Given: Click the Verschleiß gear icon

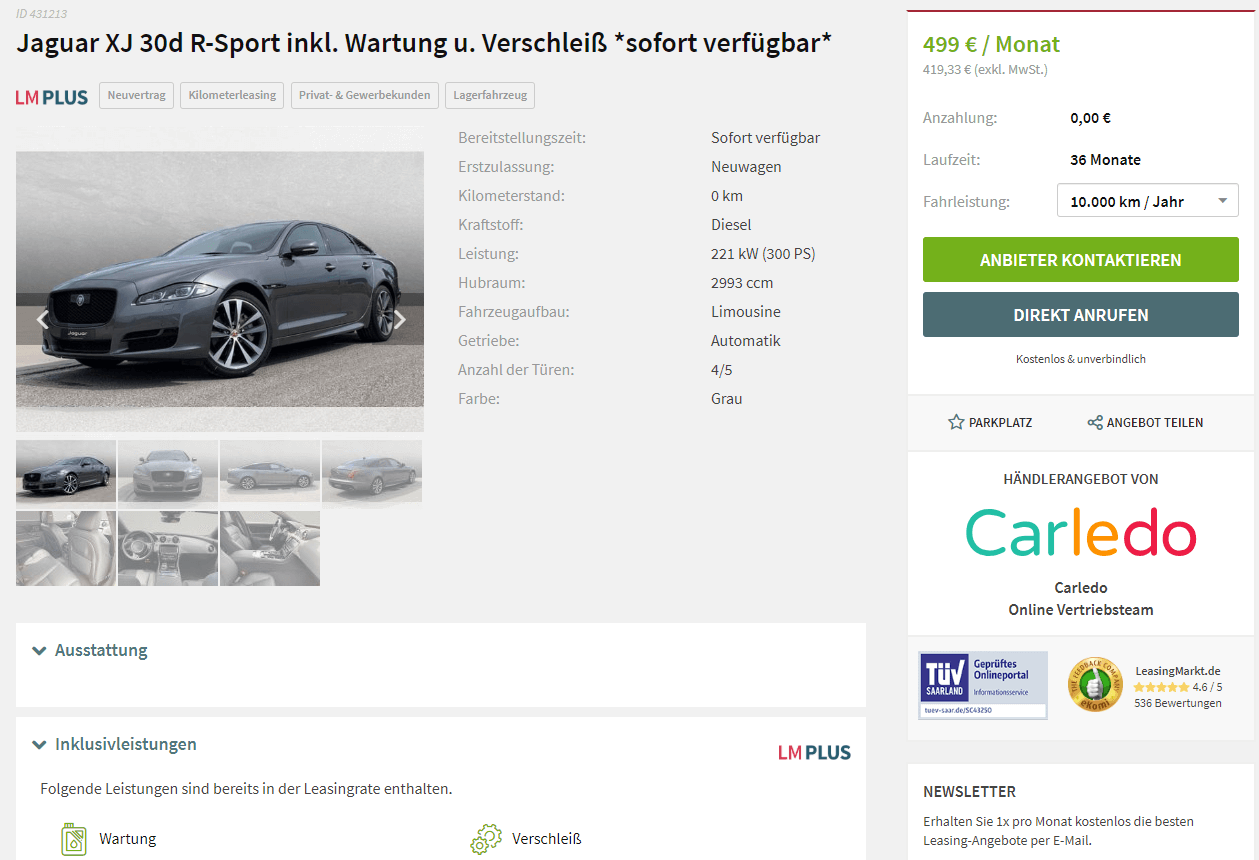Looking at the screenshot, I should coord(486,839).
